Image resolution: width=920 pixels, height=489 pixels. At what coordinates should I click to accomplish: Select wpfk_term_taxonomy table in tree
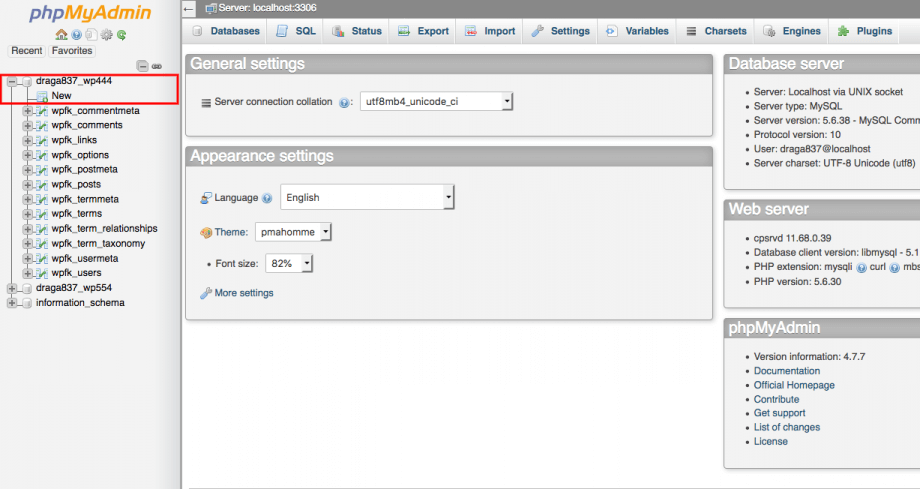click(98, 244)
